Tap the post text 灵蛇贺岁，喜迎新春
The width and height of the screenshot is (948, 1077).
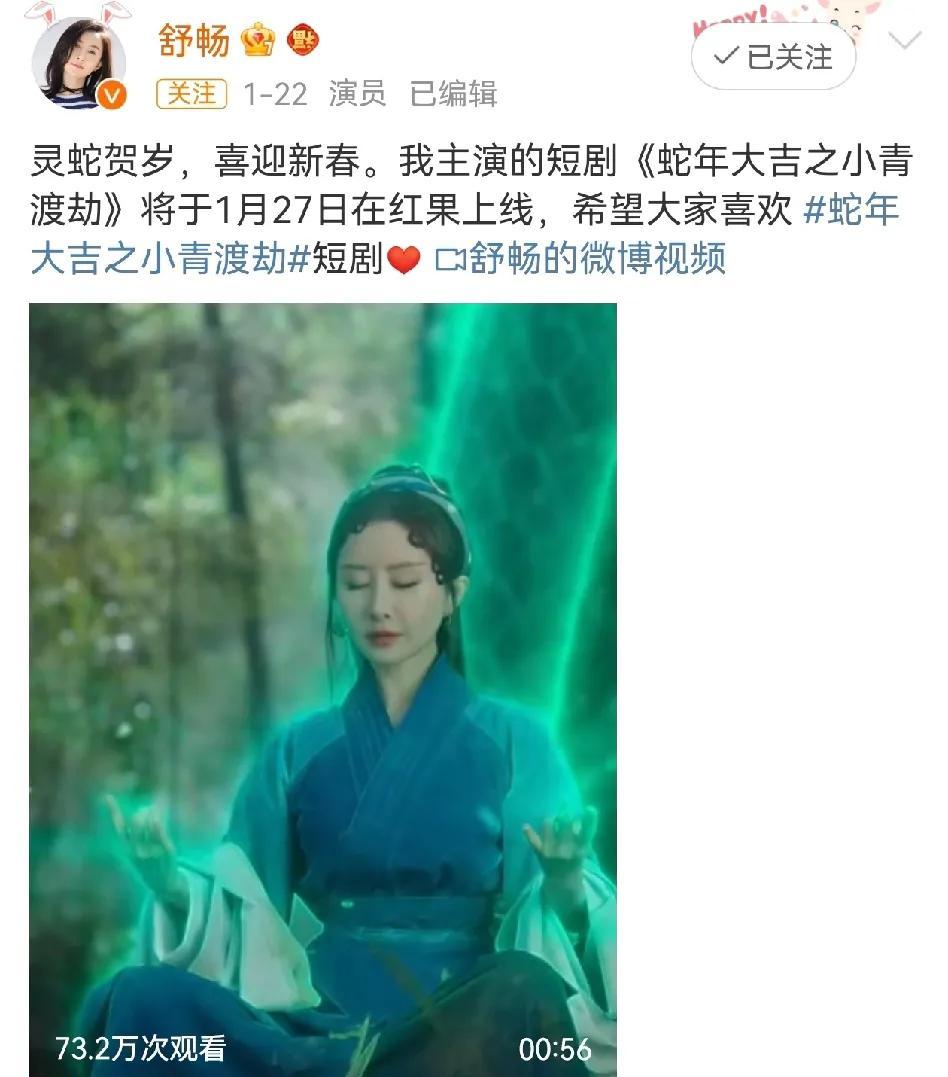point(195,161)
